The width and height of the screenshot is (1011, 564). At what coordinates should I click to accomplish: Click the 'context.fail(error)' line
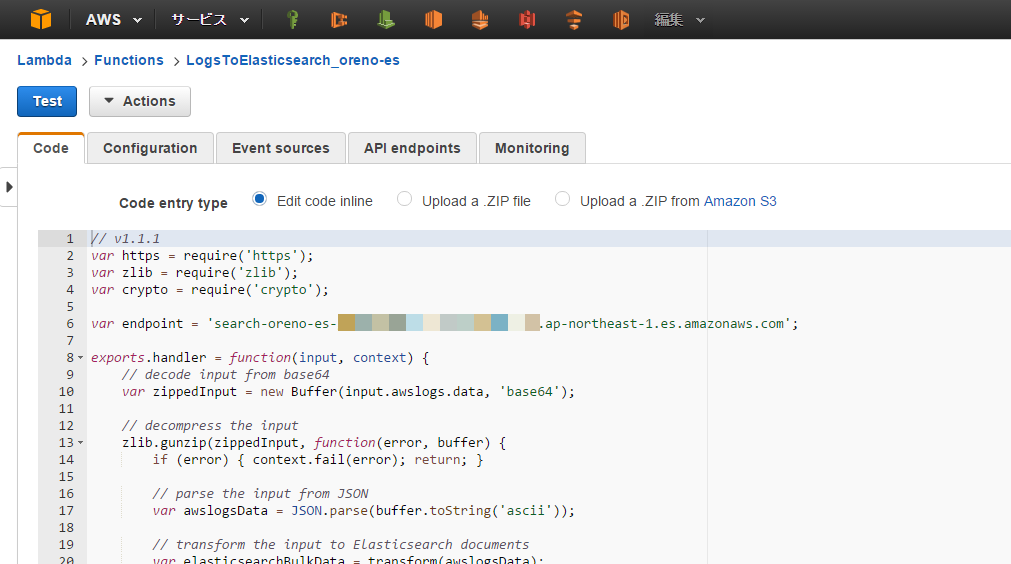pyautogui.click(x=318, y=460)
